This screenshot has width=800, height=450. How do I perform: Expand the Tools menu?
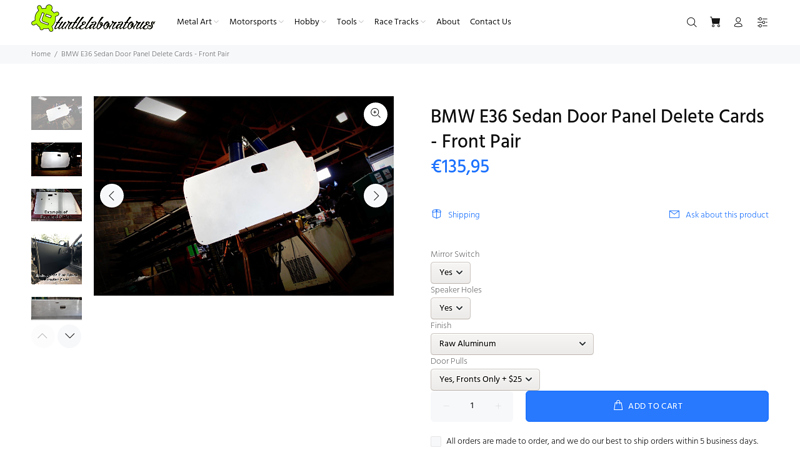(x=350, y=22)
